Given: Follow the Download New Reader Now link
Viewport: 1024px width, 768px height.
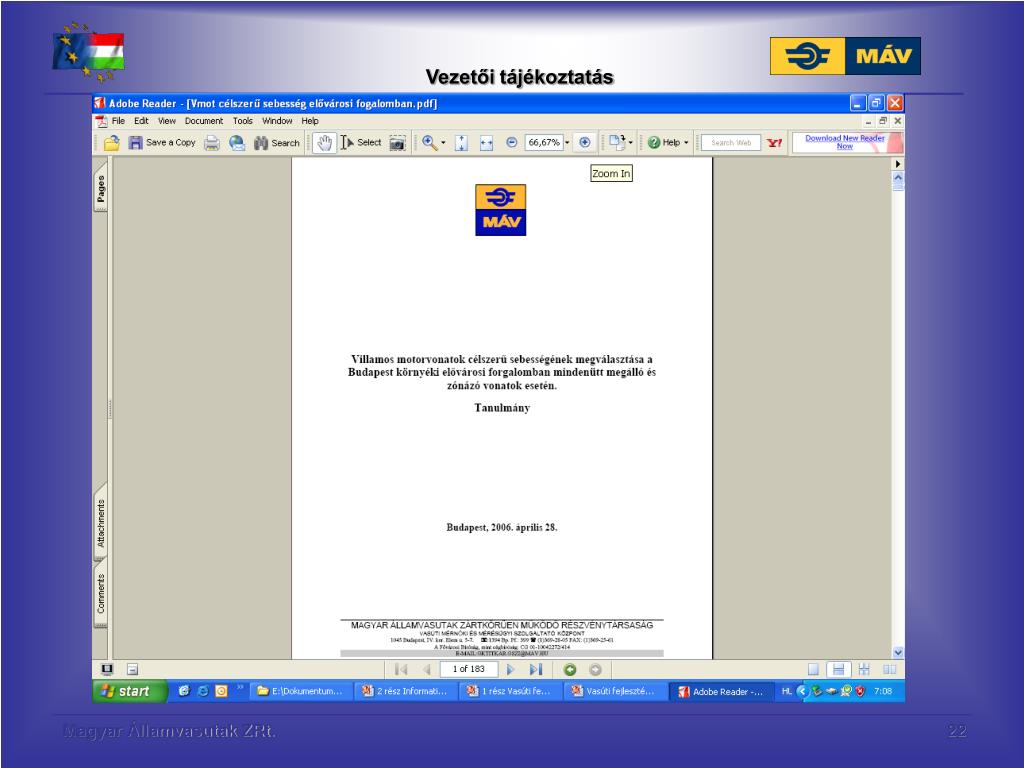Looking at the screenshot, I should tap(844, 142).
